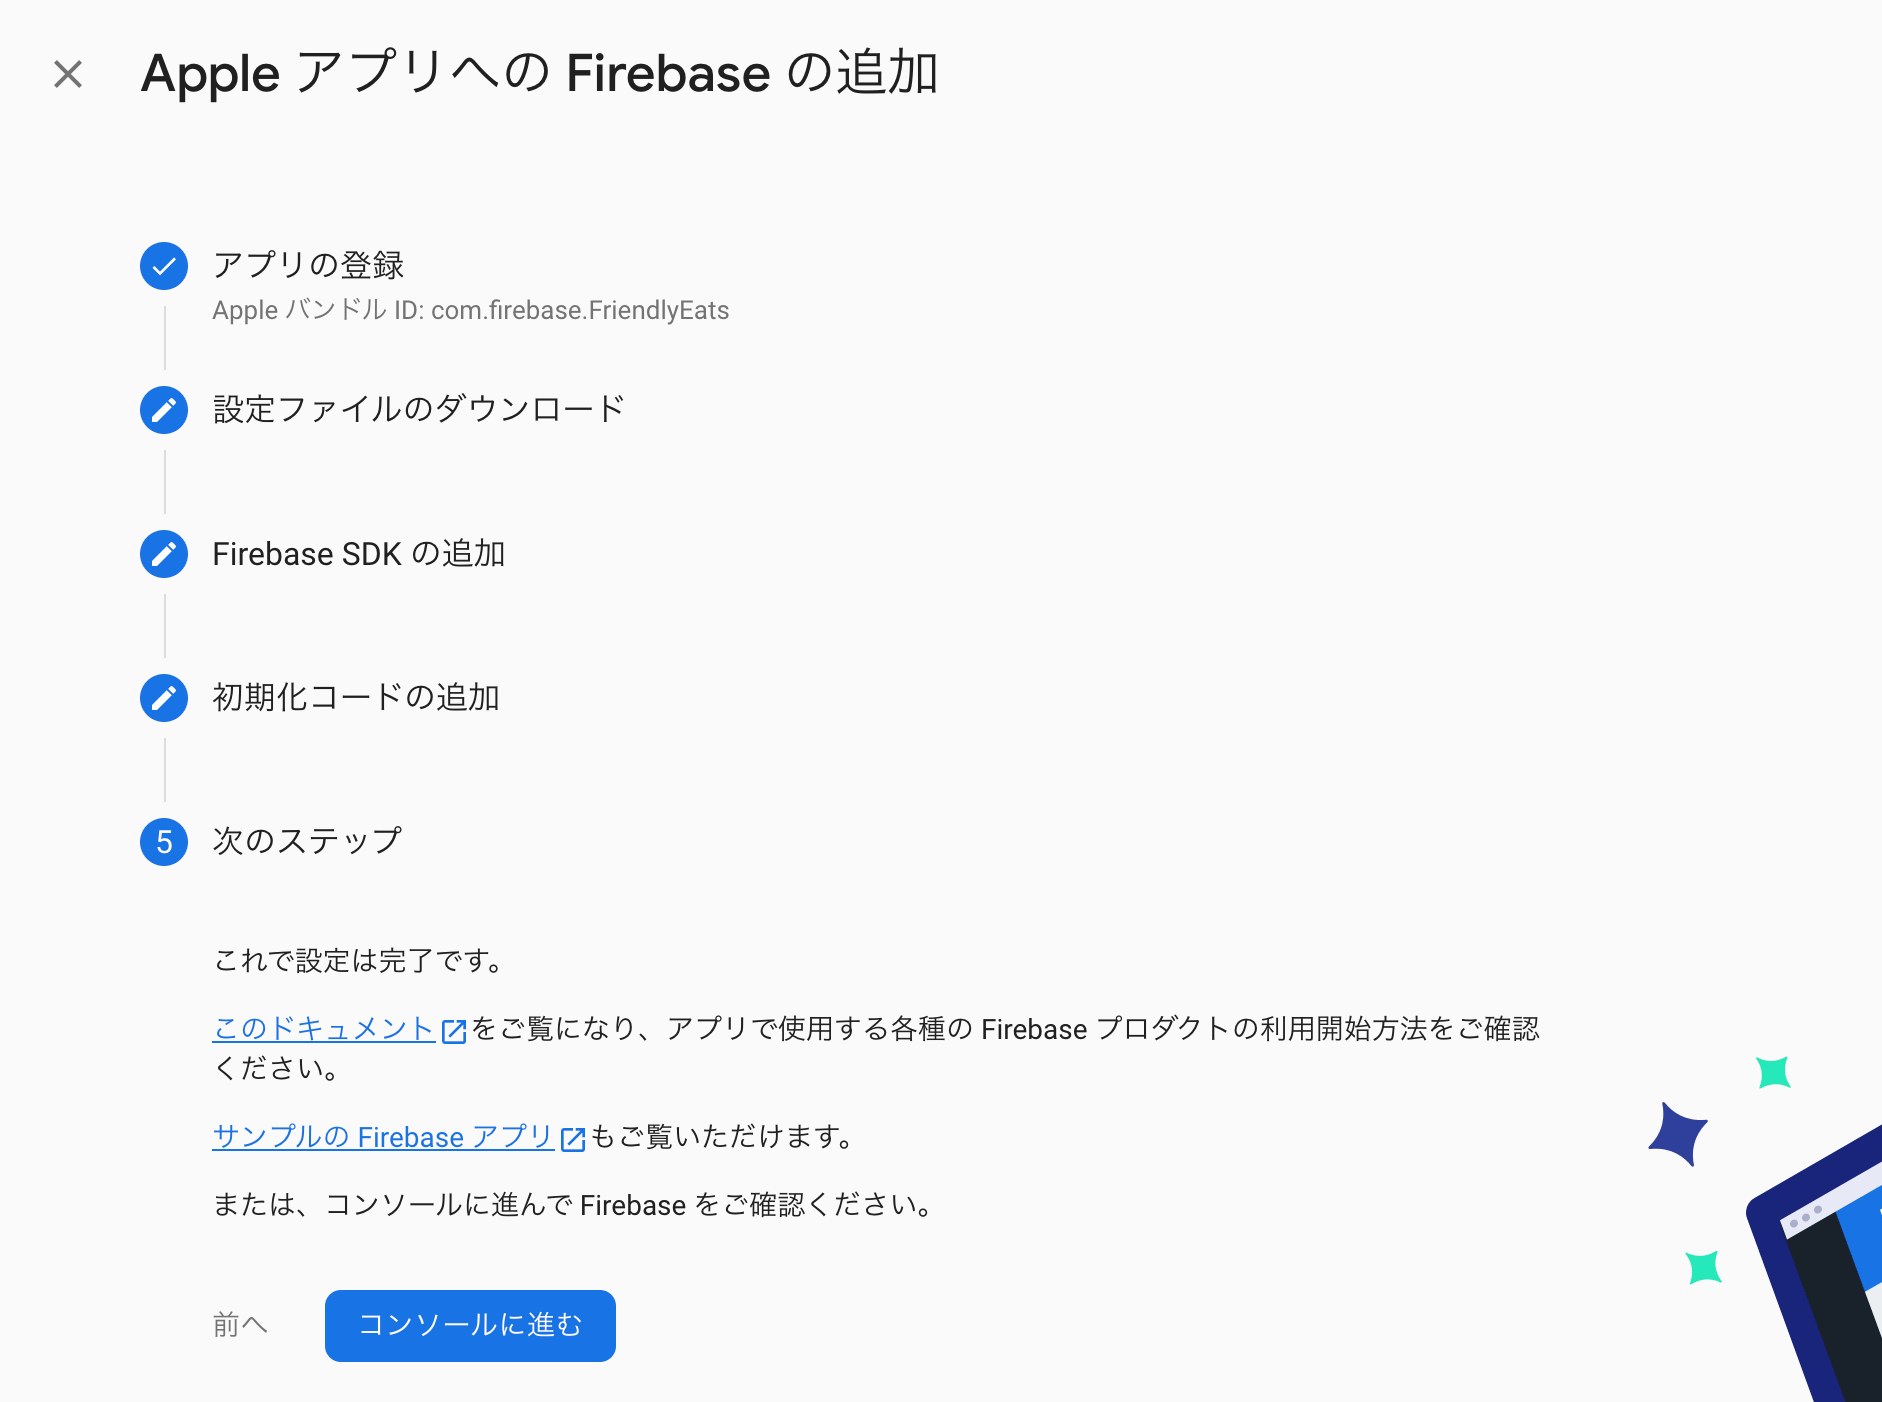The image size is (1882, 1402).
Task: Open the 初期化コードの追加 step via its pencil icon
Action: pos(163,697)
